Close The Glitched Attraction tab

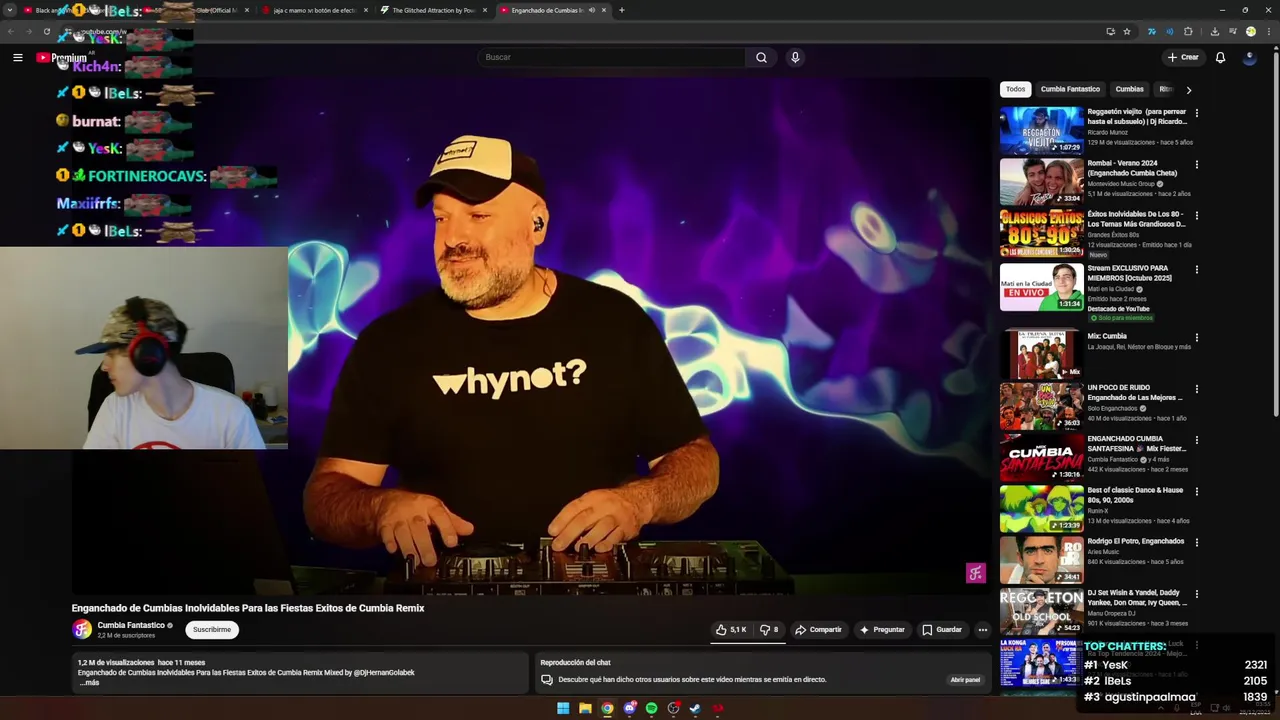coord(485,10)
